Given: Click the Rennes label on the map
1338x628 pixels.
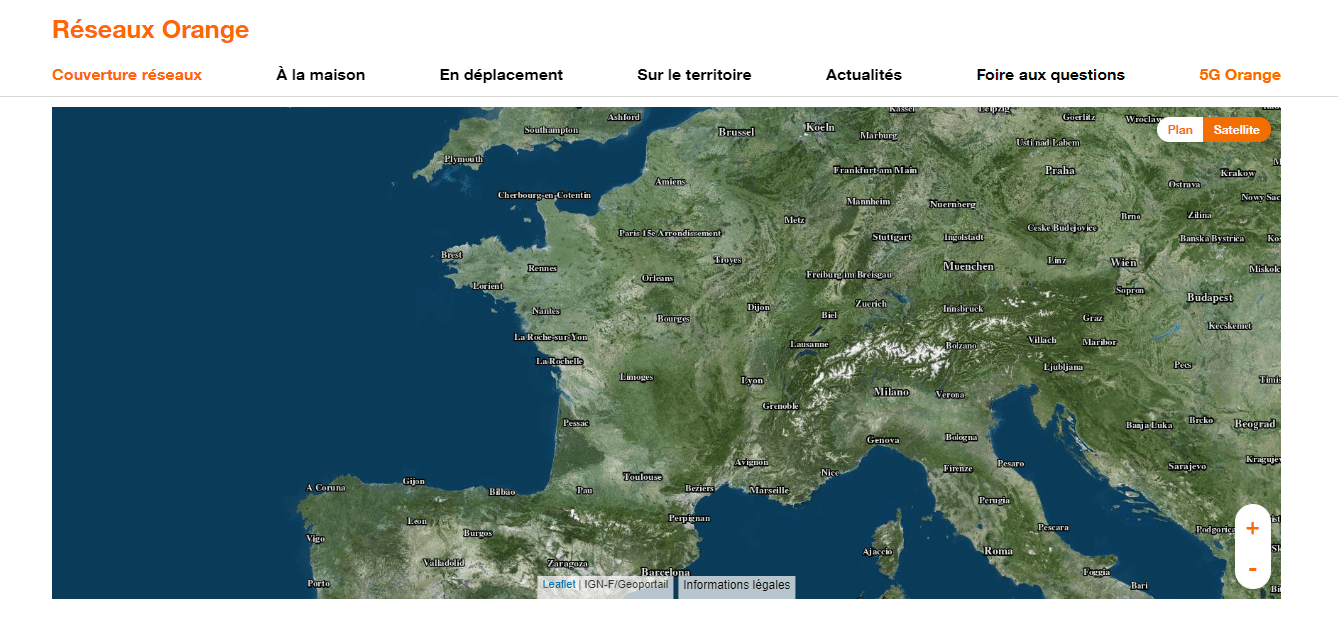Looking at the screenshot, I should point(543,268).
